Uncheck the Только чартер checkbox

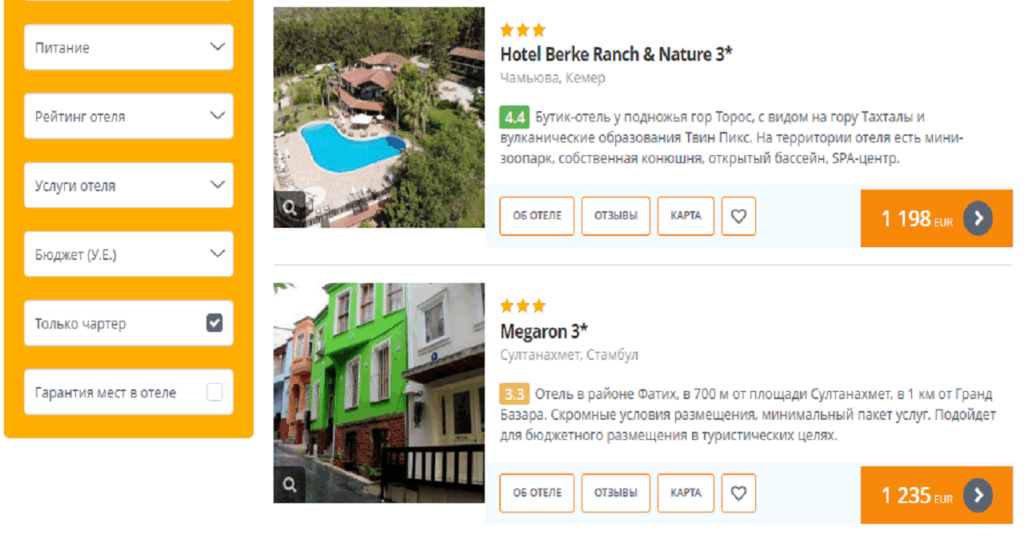click(214, 323)
